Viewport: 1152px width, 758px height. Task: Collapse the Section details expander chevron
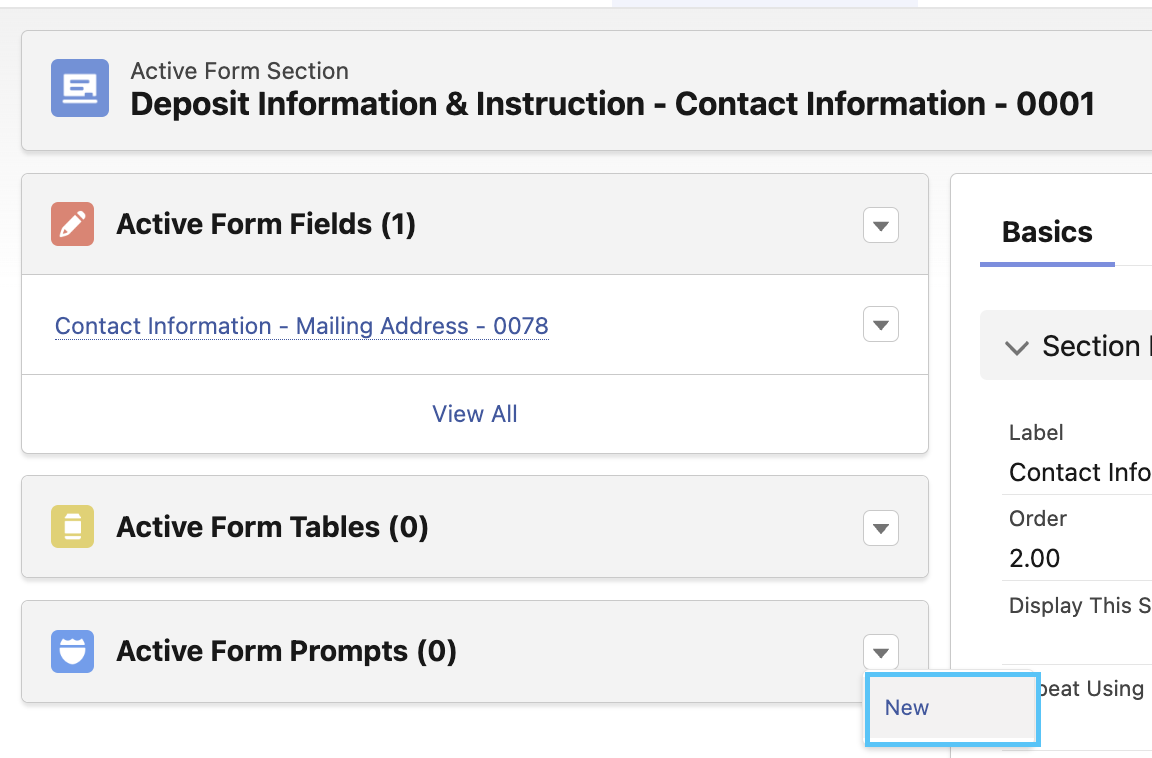coord(1017,347)
